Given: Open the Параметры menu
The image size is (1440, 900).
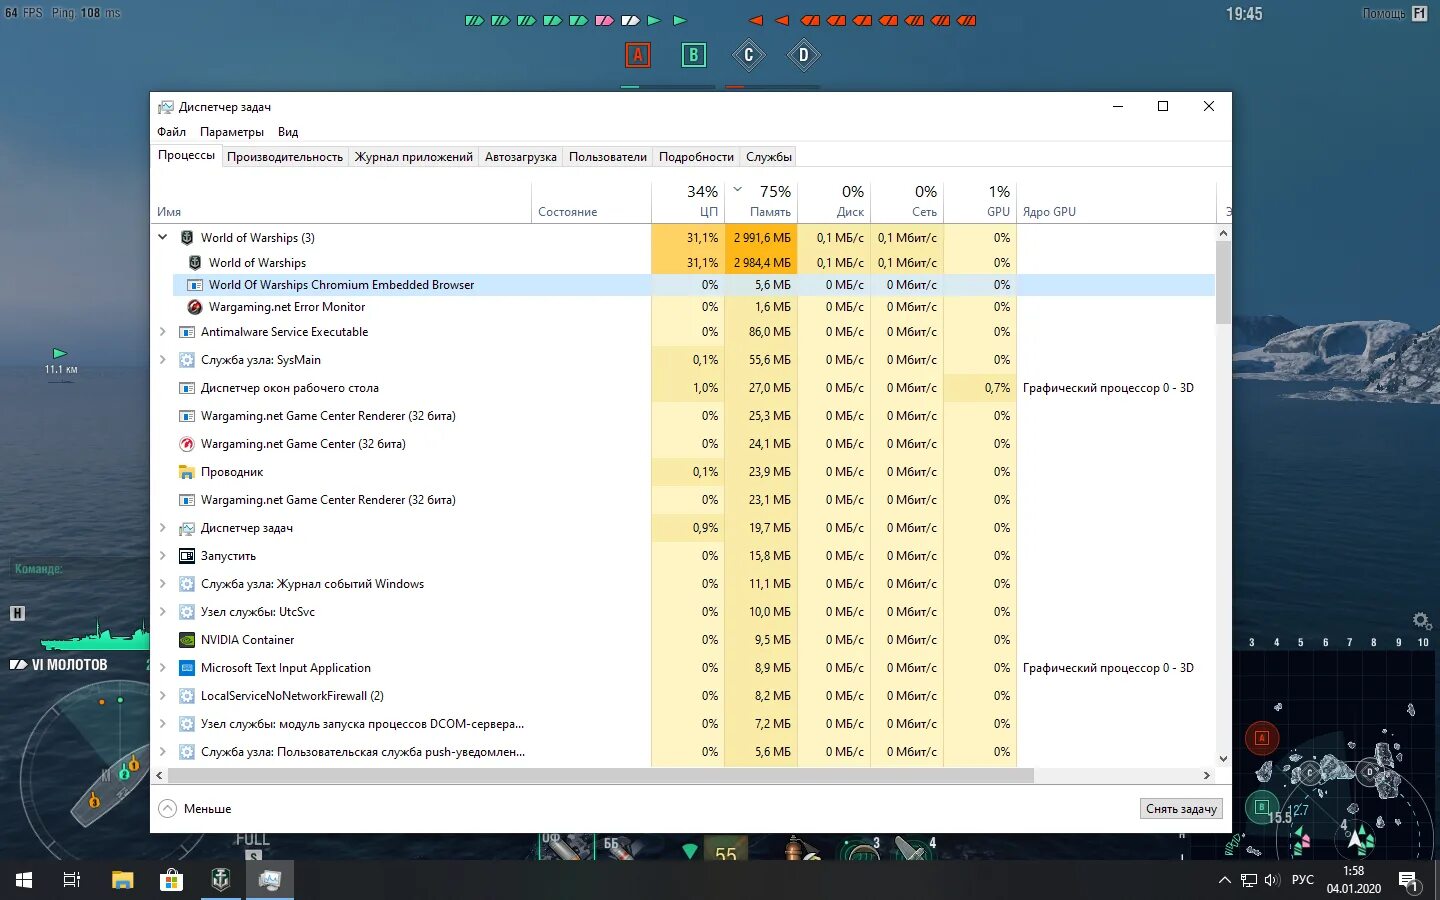Looking at the screenshot, I should [232, 132].
